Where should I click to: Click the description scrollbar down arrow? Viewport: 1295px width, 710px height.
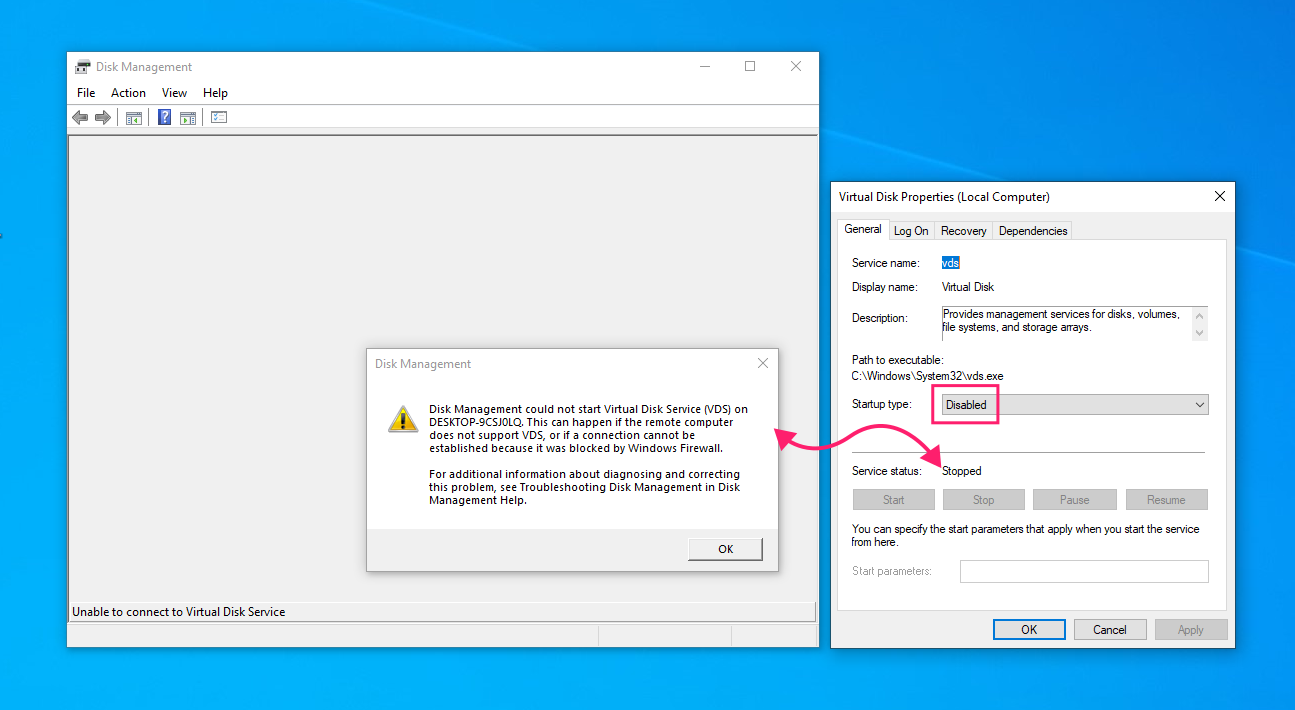(1200, 332)
